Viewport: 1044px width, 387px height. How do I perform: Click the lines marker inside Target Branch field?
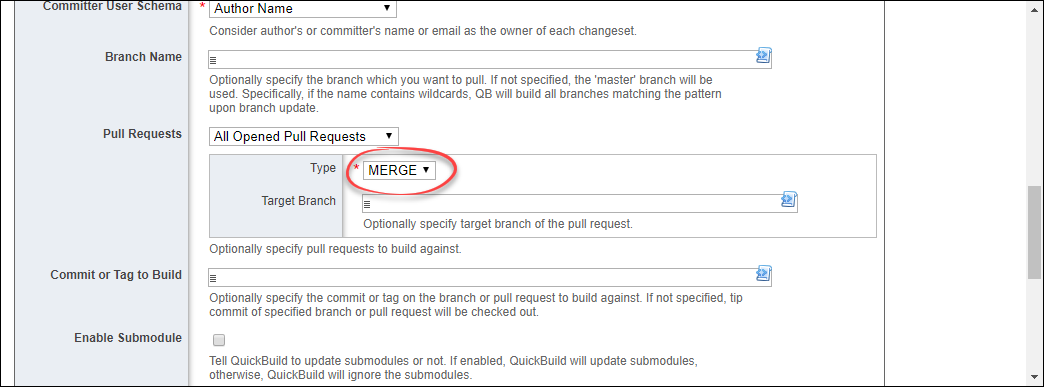(x=366, y=204)
